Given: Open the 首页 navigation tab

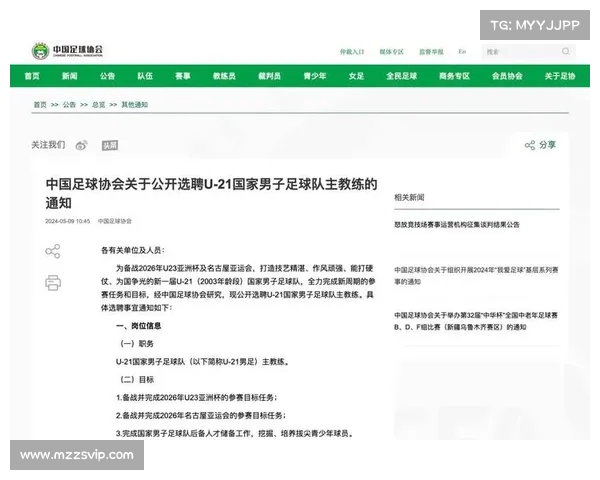Looking at the screenshot, I should [x=31, y=76].
